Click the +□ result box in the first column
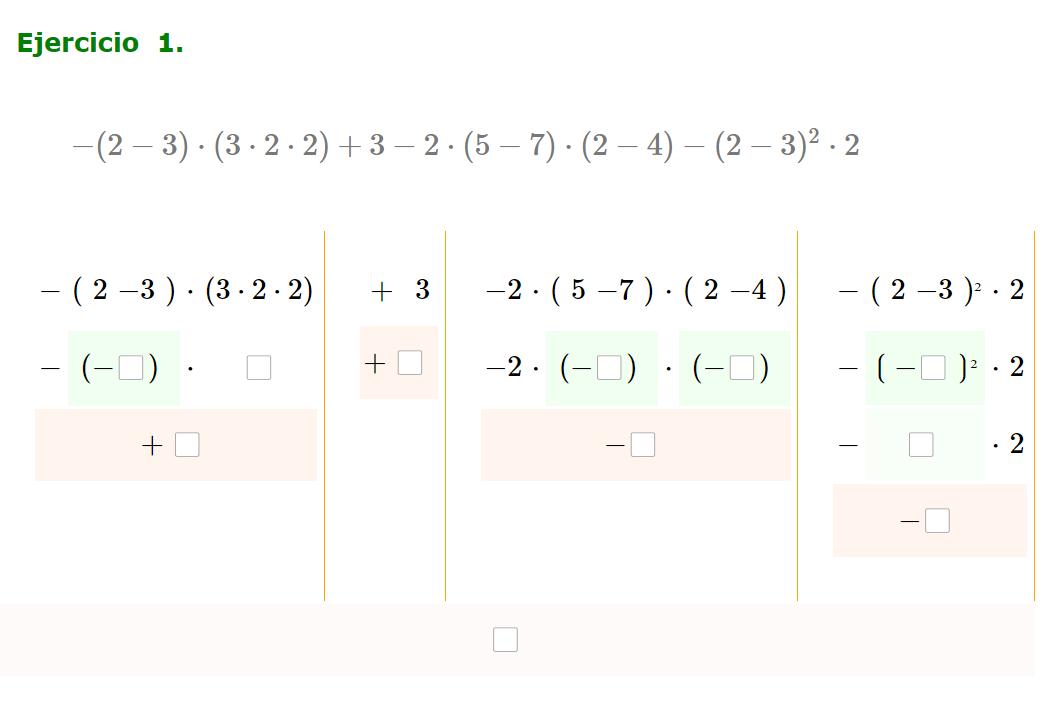1050x705 pixels. (187, 445)
